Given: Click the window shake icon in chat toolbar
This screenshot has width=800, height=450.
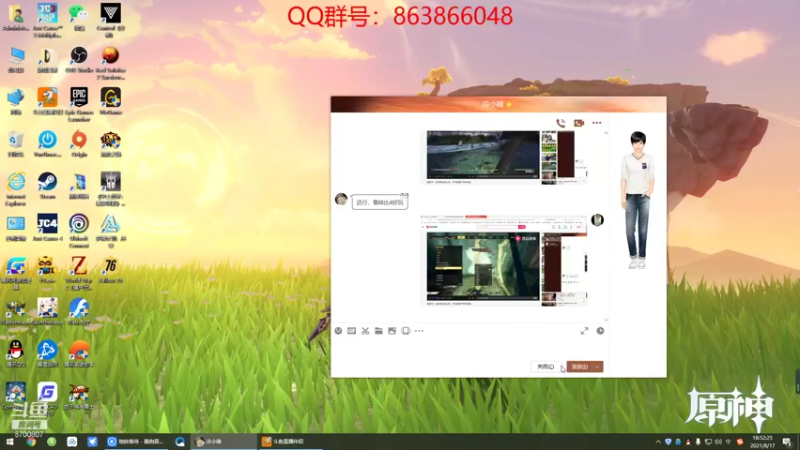Looking at the screenshot, I should [x=406, y=331].
